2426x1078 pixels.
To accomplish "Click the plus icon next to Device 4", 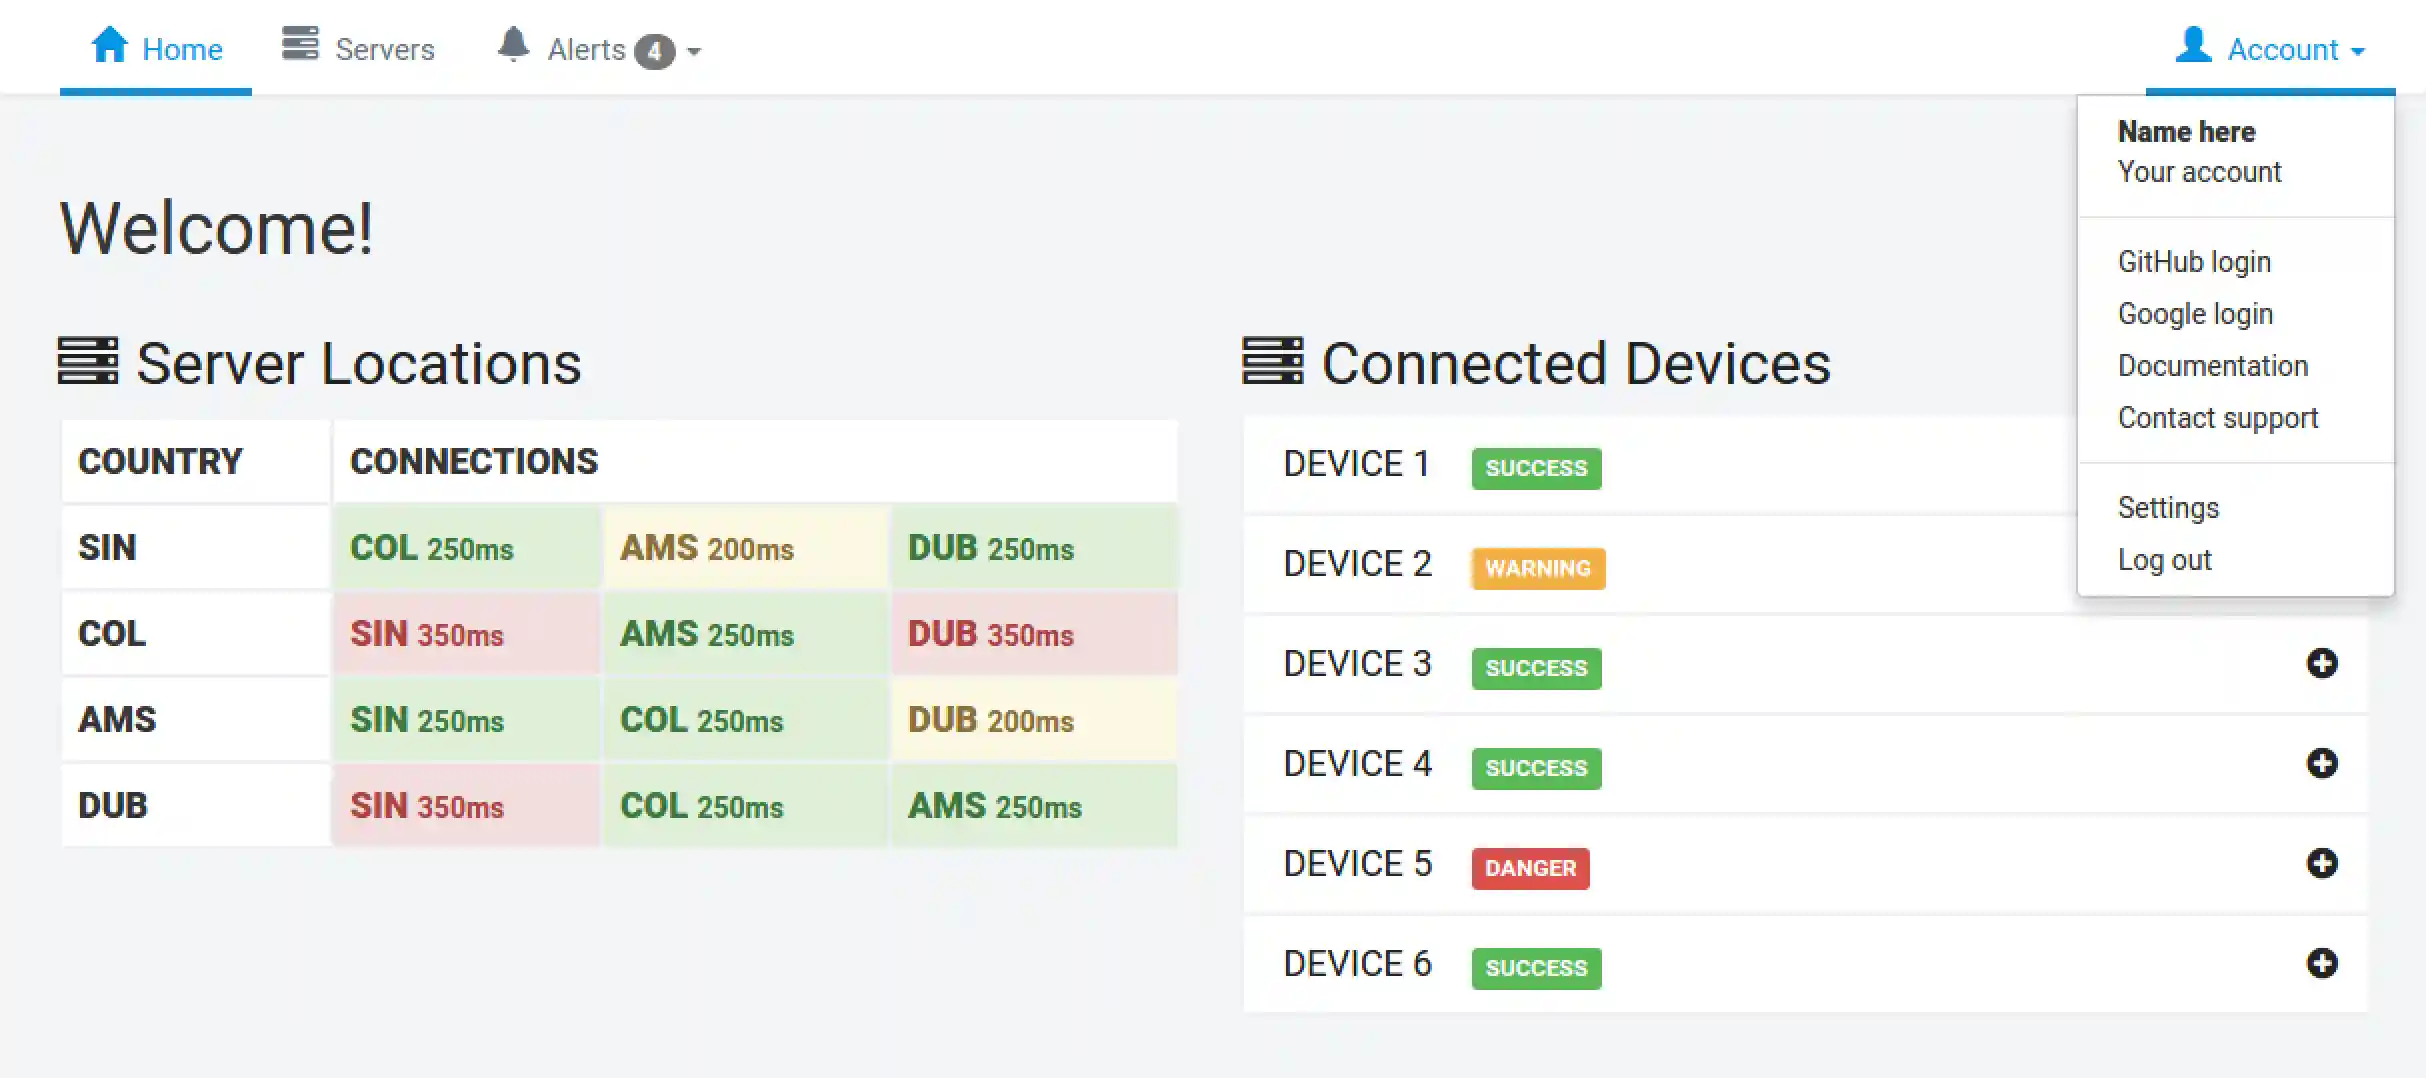I will click(2322, 764).
